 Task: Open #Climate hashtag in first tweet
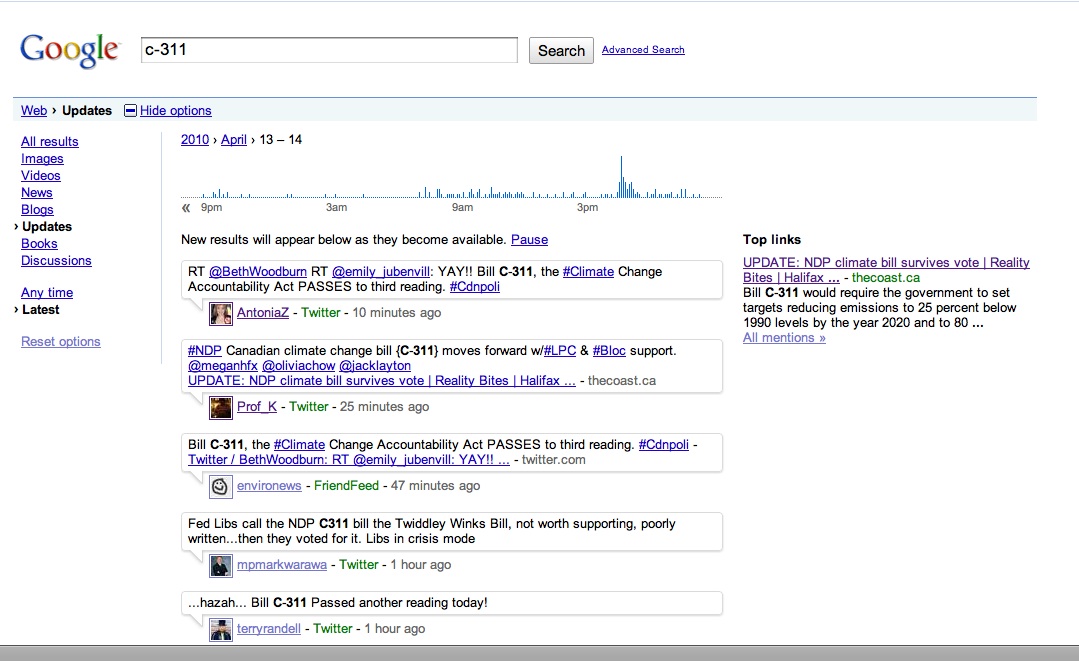588,272
